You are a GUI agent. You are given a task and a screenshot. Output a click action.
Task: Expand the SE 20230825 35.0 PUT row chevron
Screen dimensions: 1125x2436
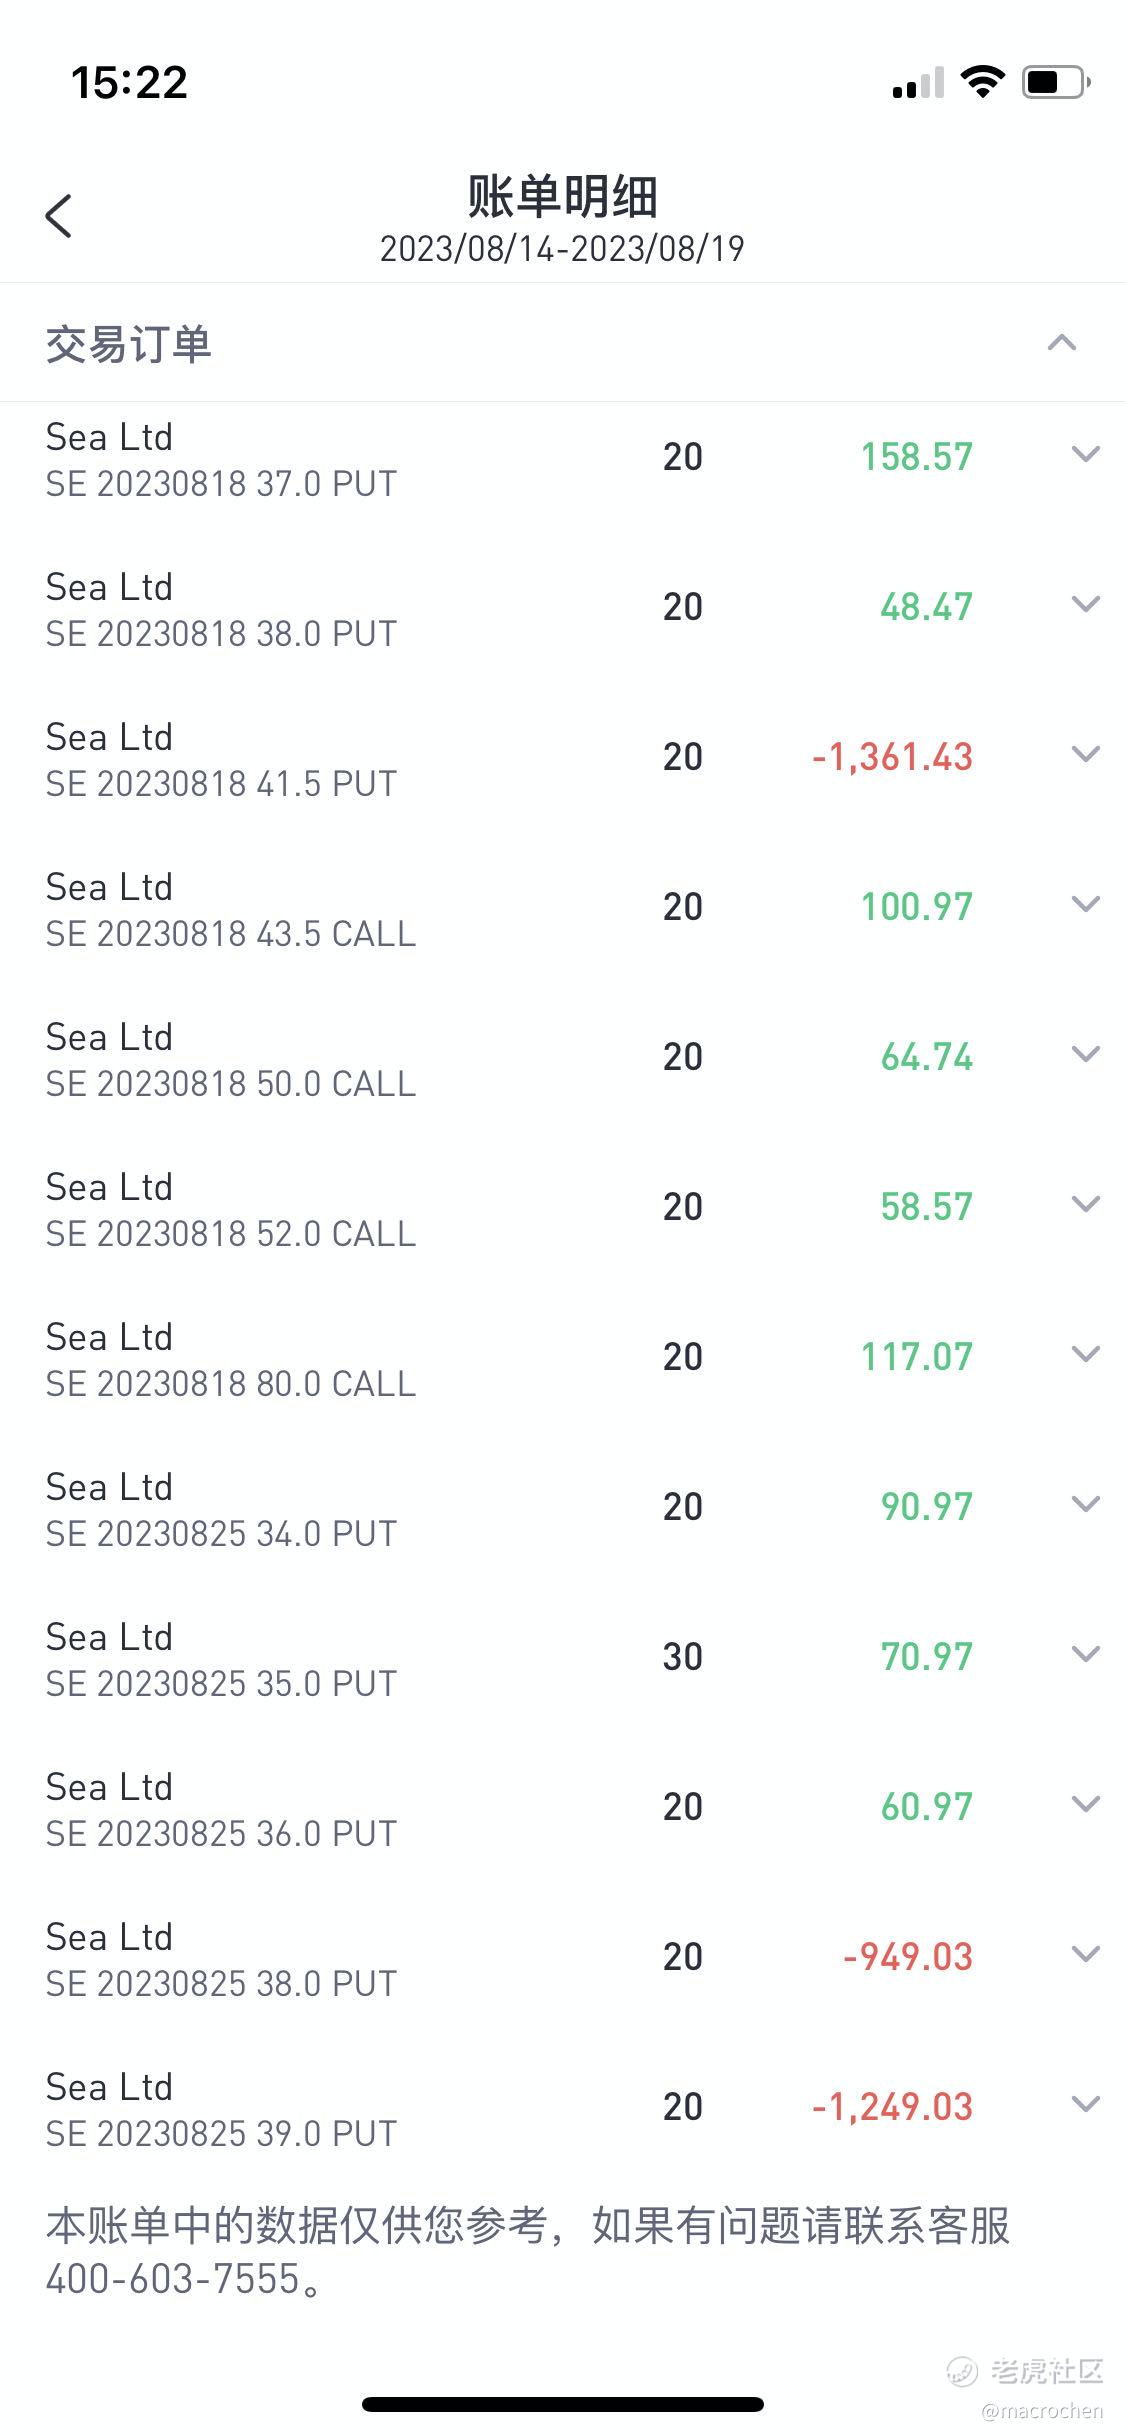tap(1086, 1655)
